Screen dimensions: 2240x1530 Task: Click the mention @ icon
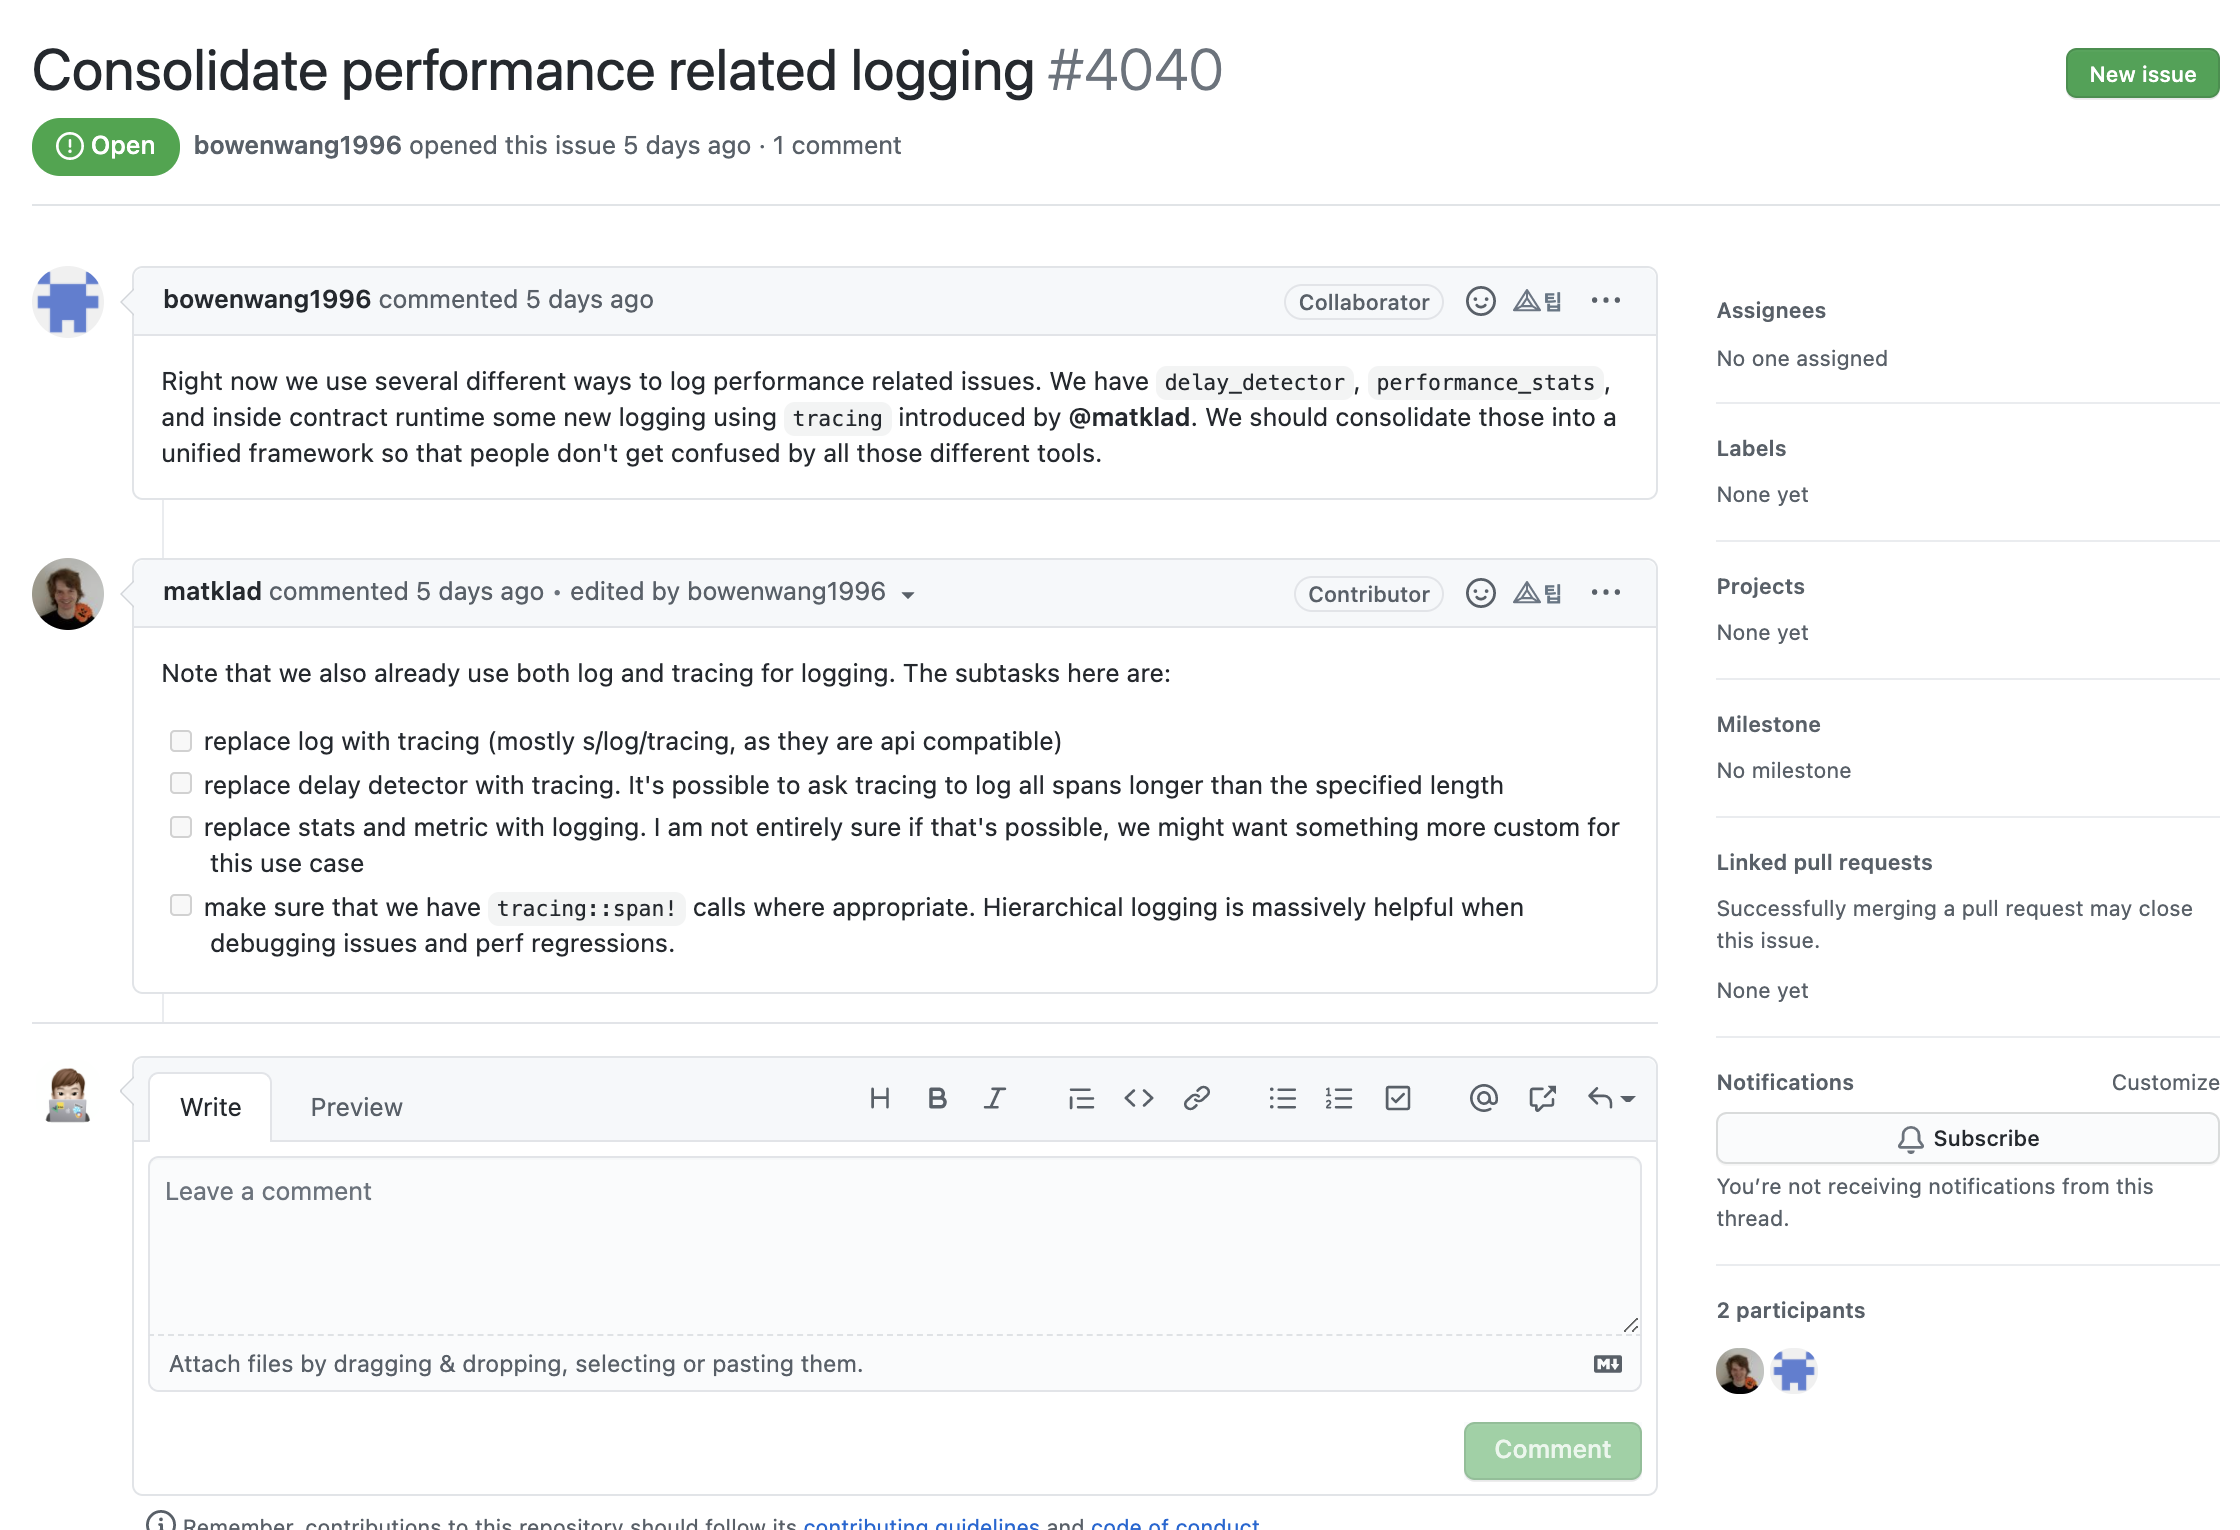[x=1483, y=1099]
